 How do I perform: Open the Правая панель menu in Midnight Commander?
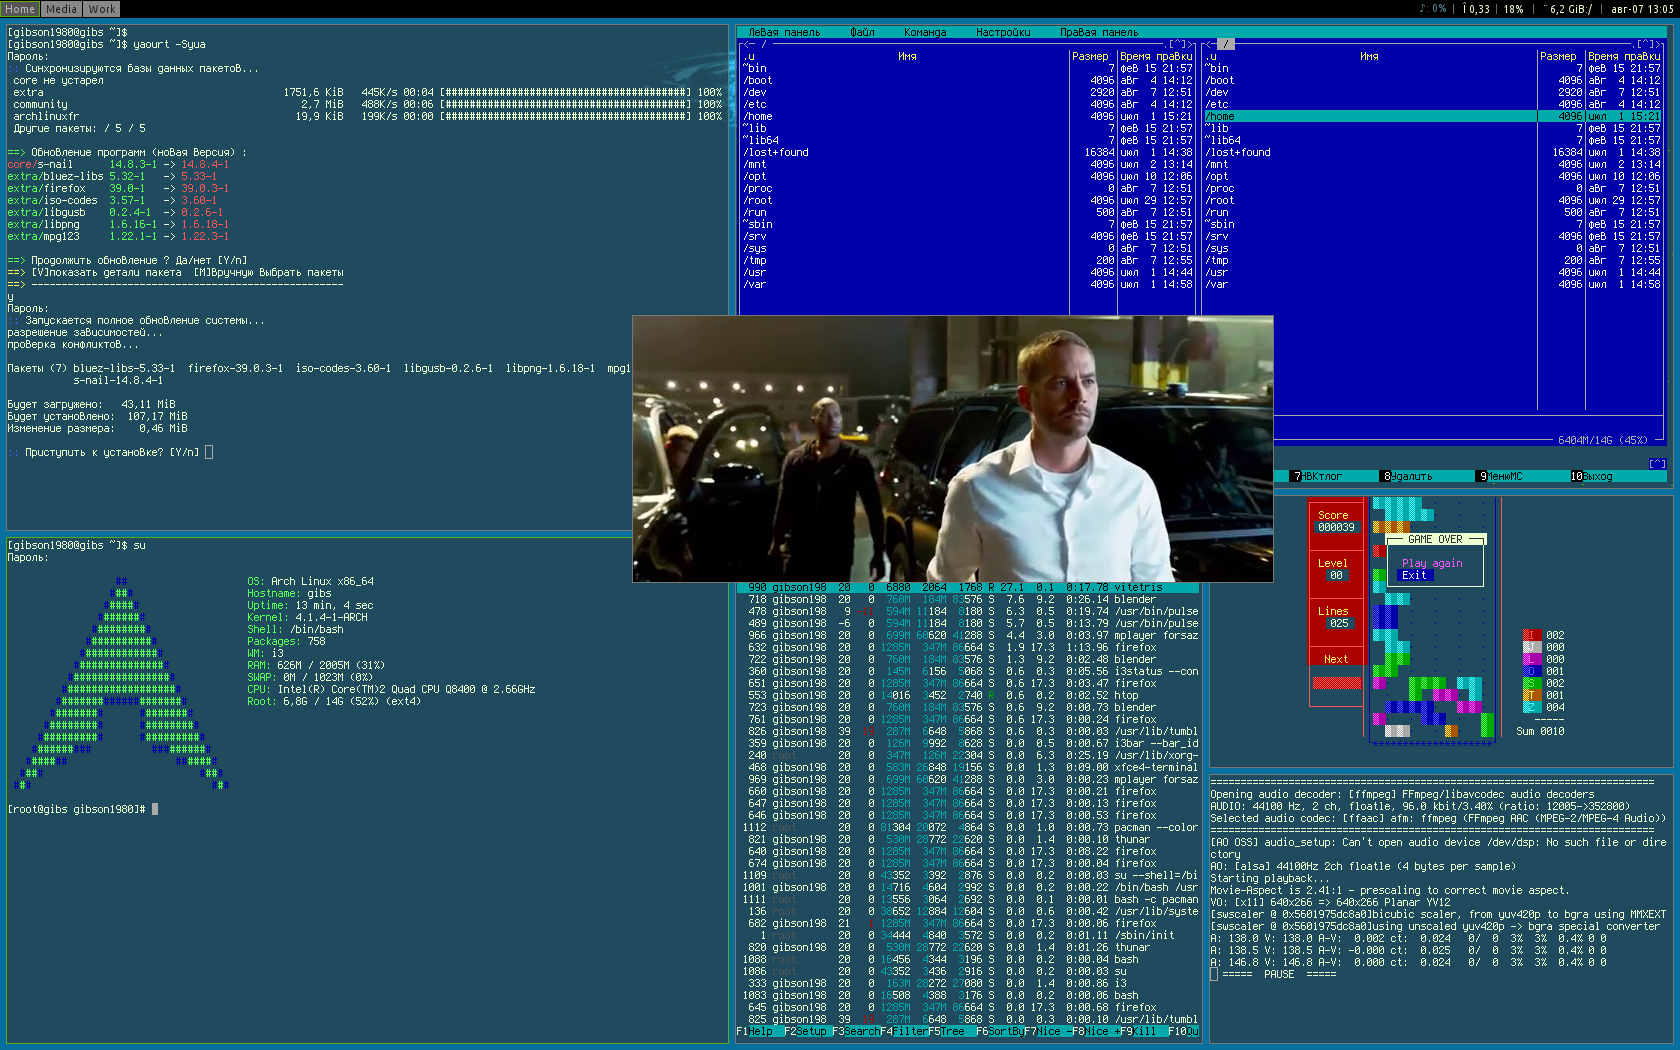[1099, 32]
